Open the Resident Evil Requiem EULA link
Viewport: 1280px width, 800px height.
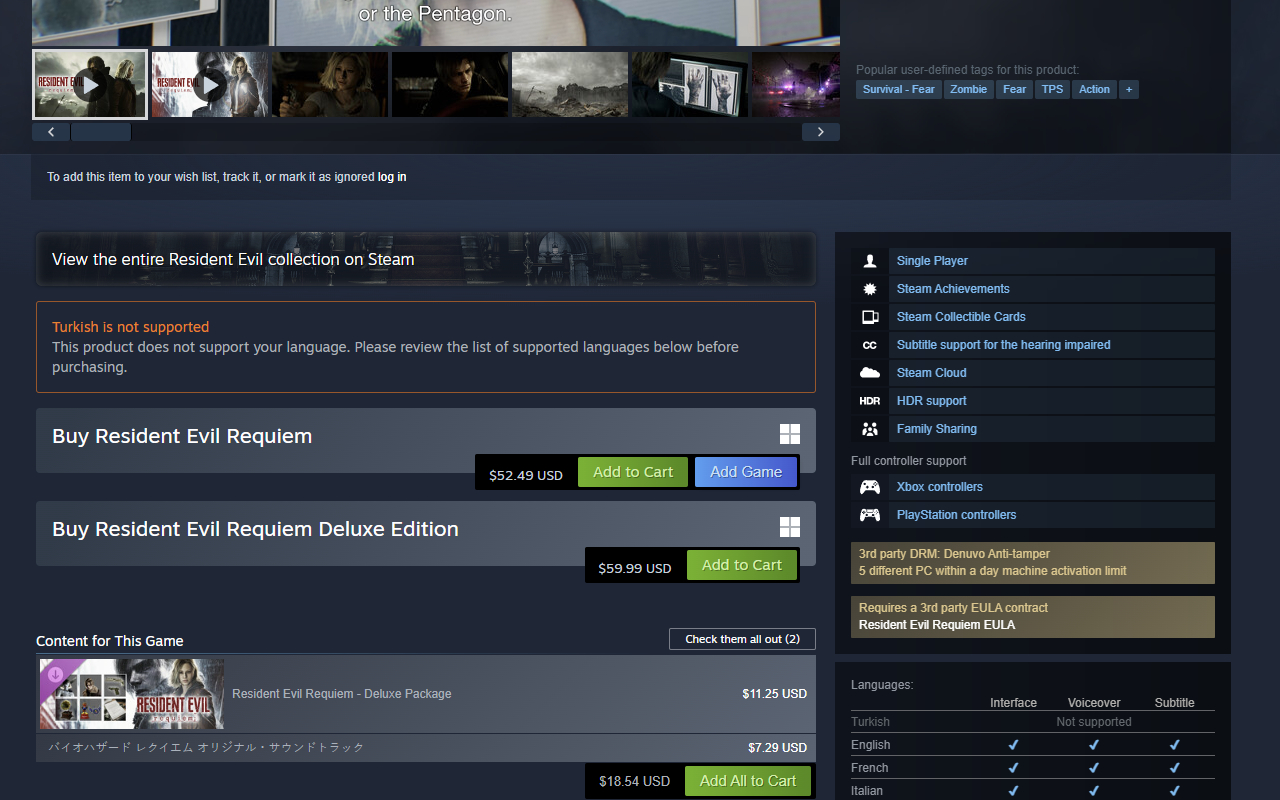(x=937, y=625)
